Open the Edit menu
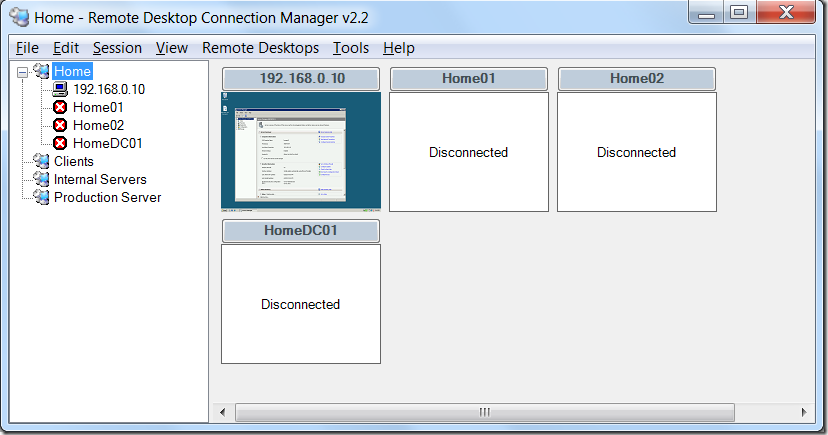Screen dimensions: 828x435 (66, 48)
